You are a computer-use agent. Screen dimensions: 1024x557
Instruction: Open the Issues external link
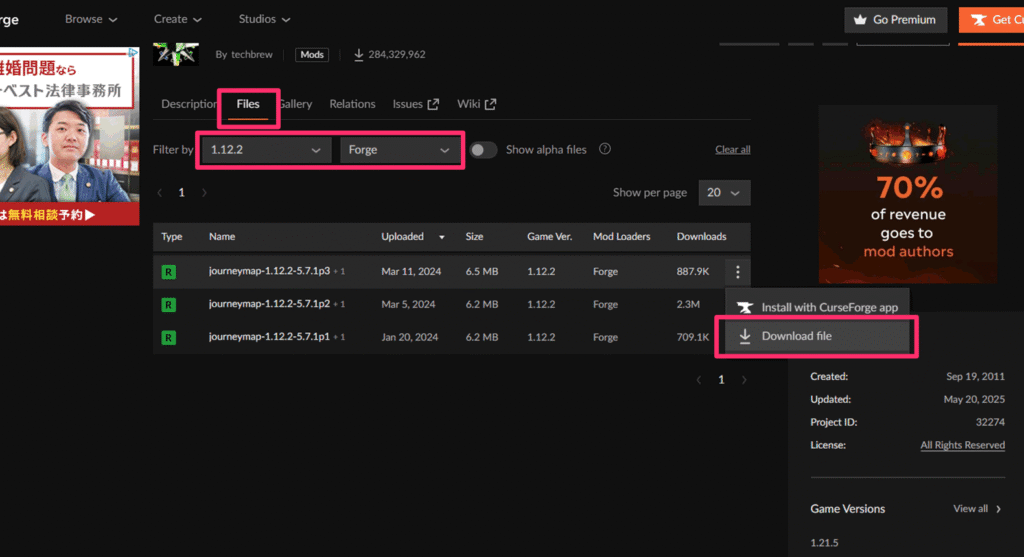pyautogui.click(x=415, y=104)
